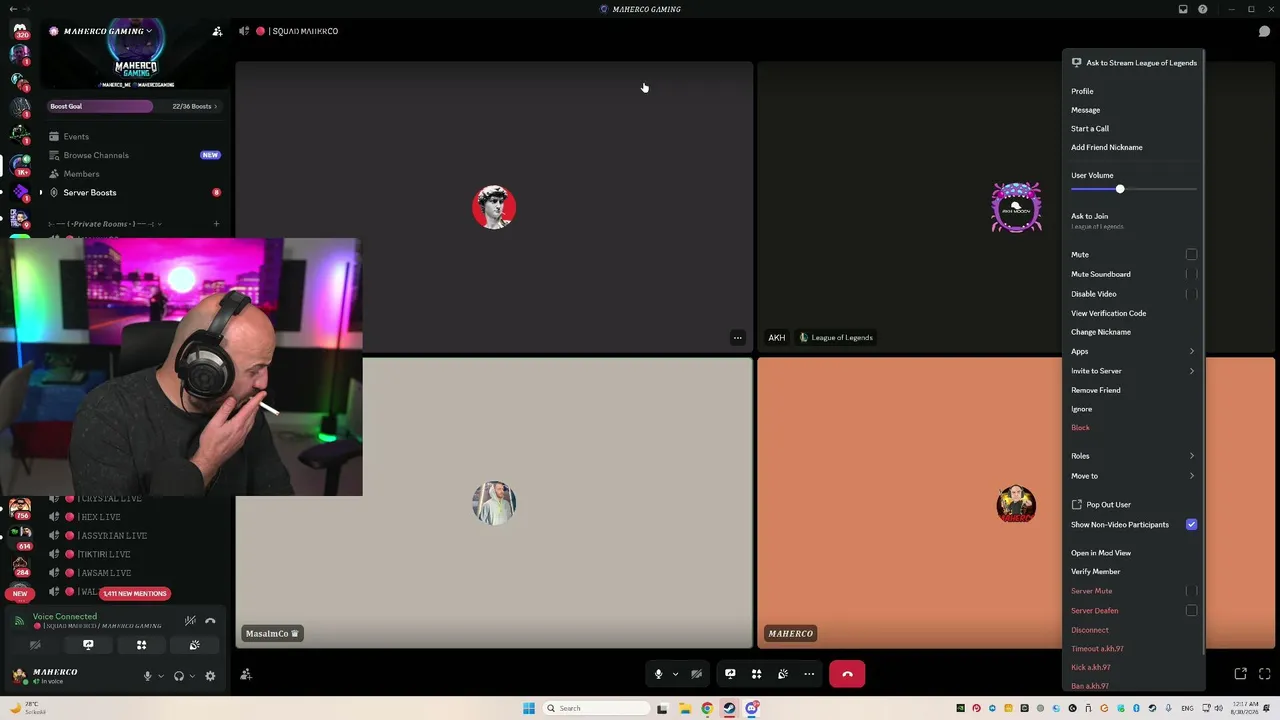The width and height of the screenshot is (1280, 720).
Task: Open Google Chrome from the taskbar
Action: (x=707, y=708)
